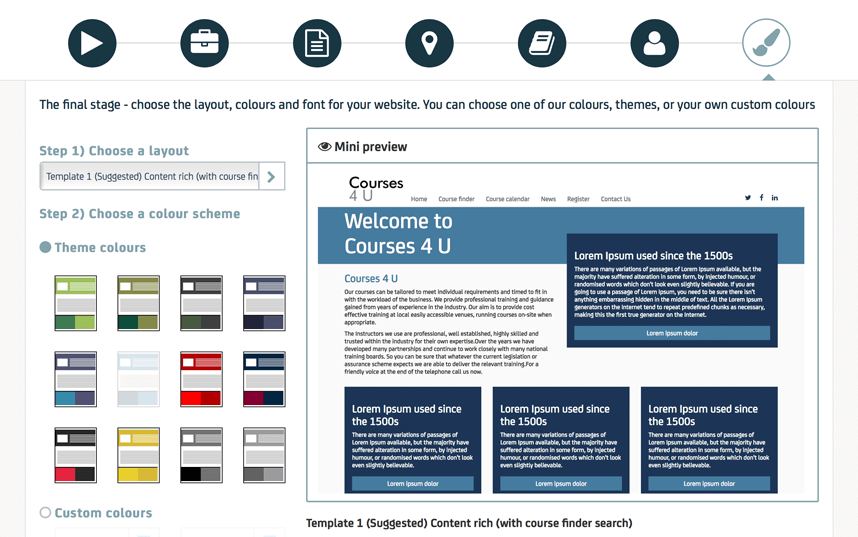Image resolution: width=858 pixels, height=537 pixels.
Task: Click the user profile step icon
Action: coord(654,44)
